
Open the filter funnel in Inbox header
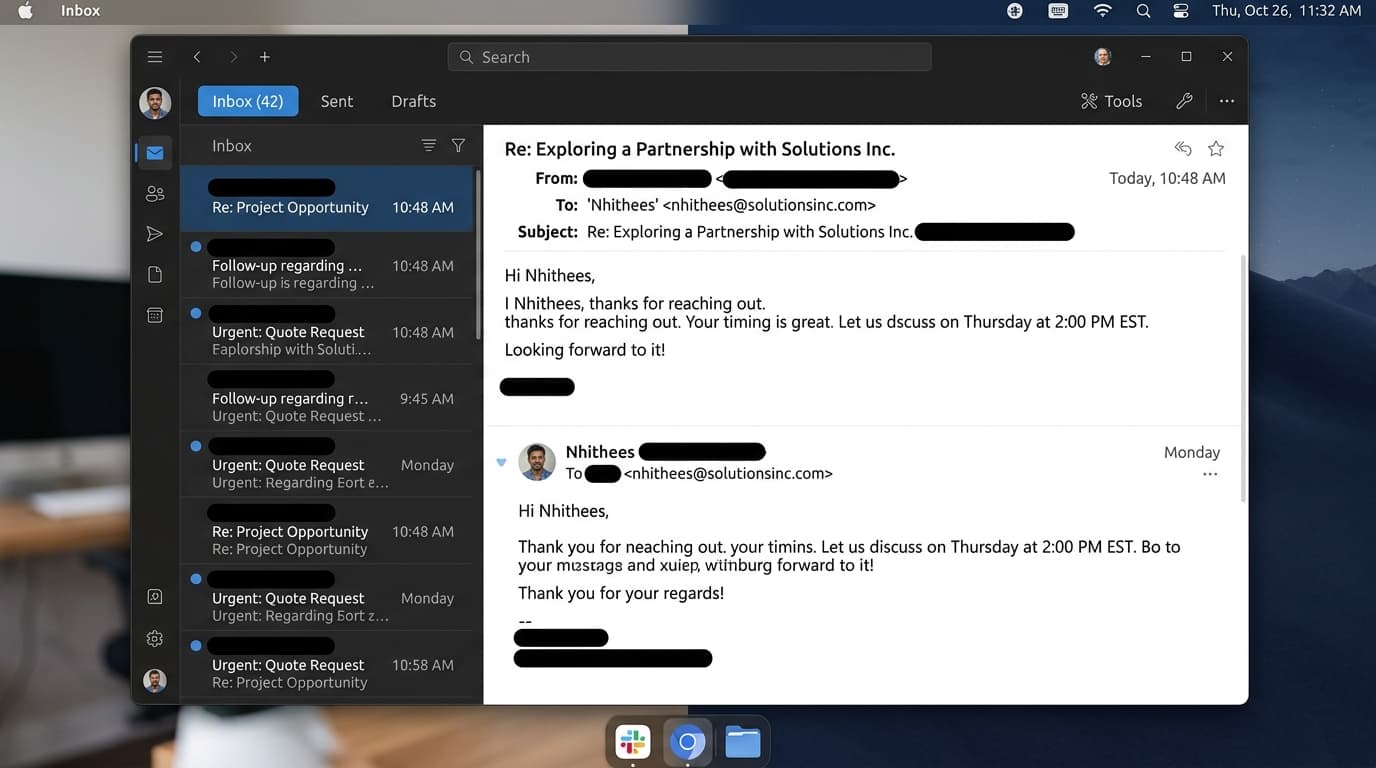[x=458, y=145]
